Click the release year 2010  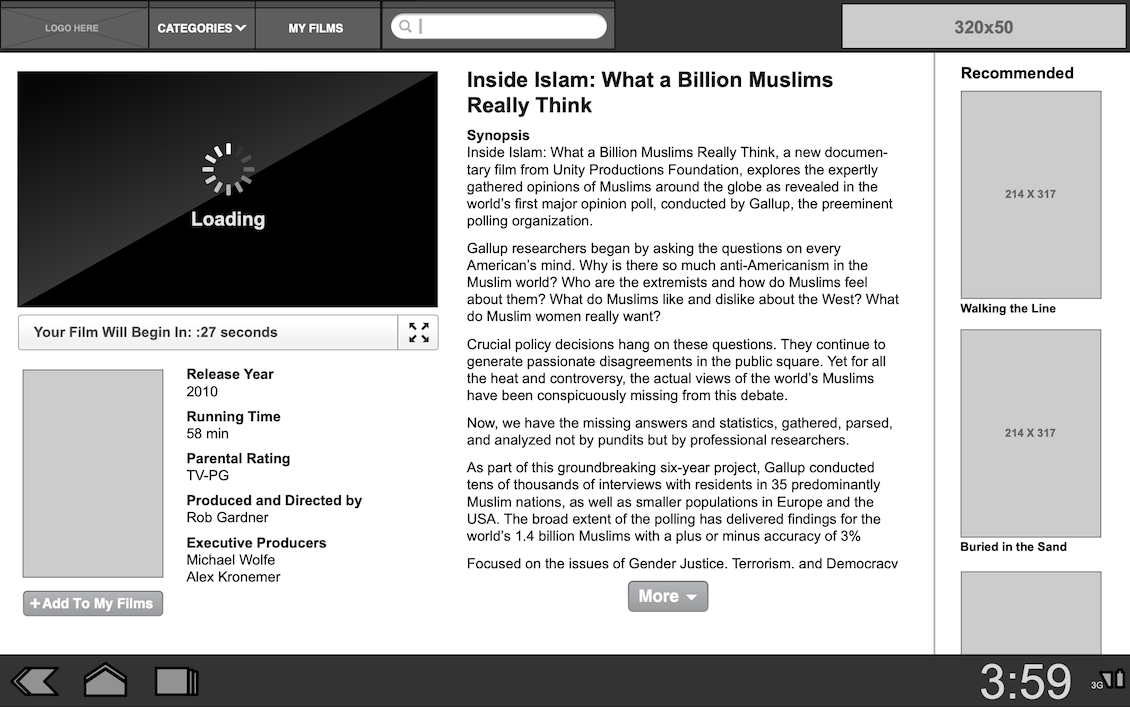(202, 391)
